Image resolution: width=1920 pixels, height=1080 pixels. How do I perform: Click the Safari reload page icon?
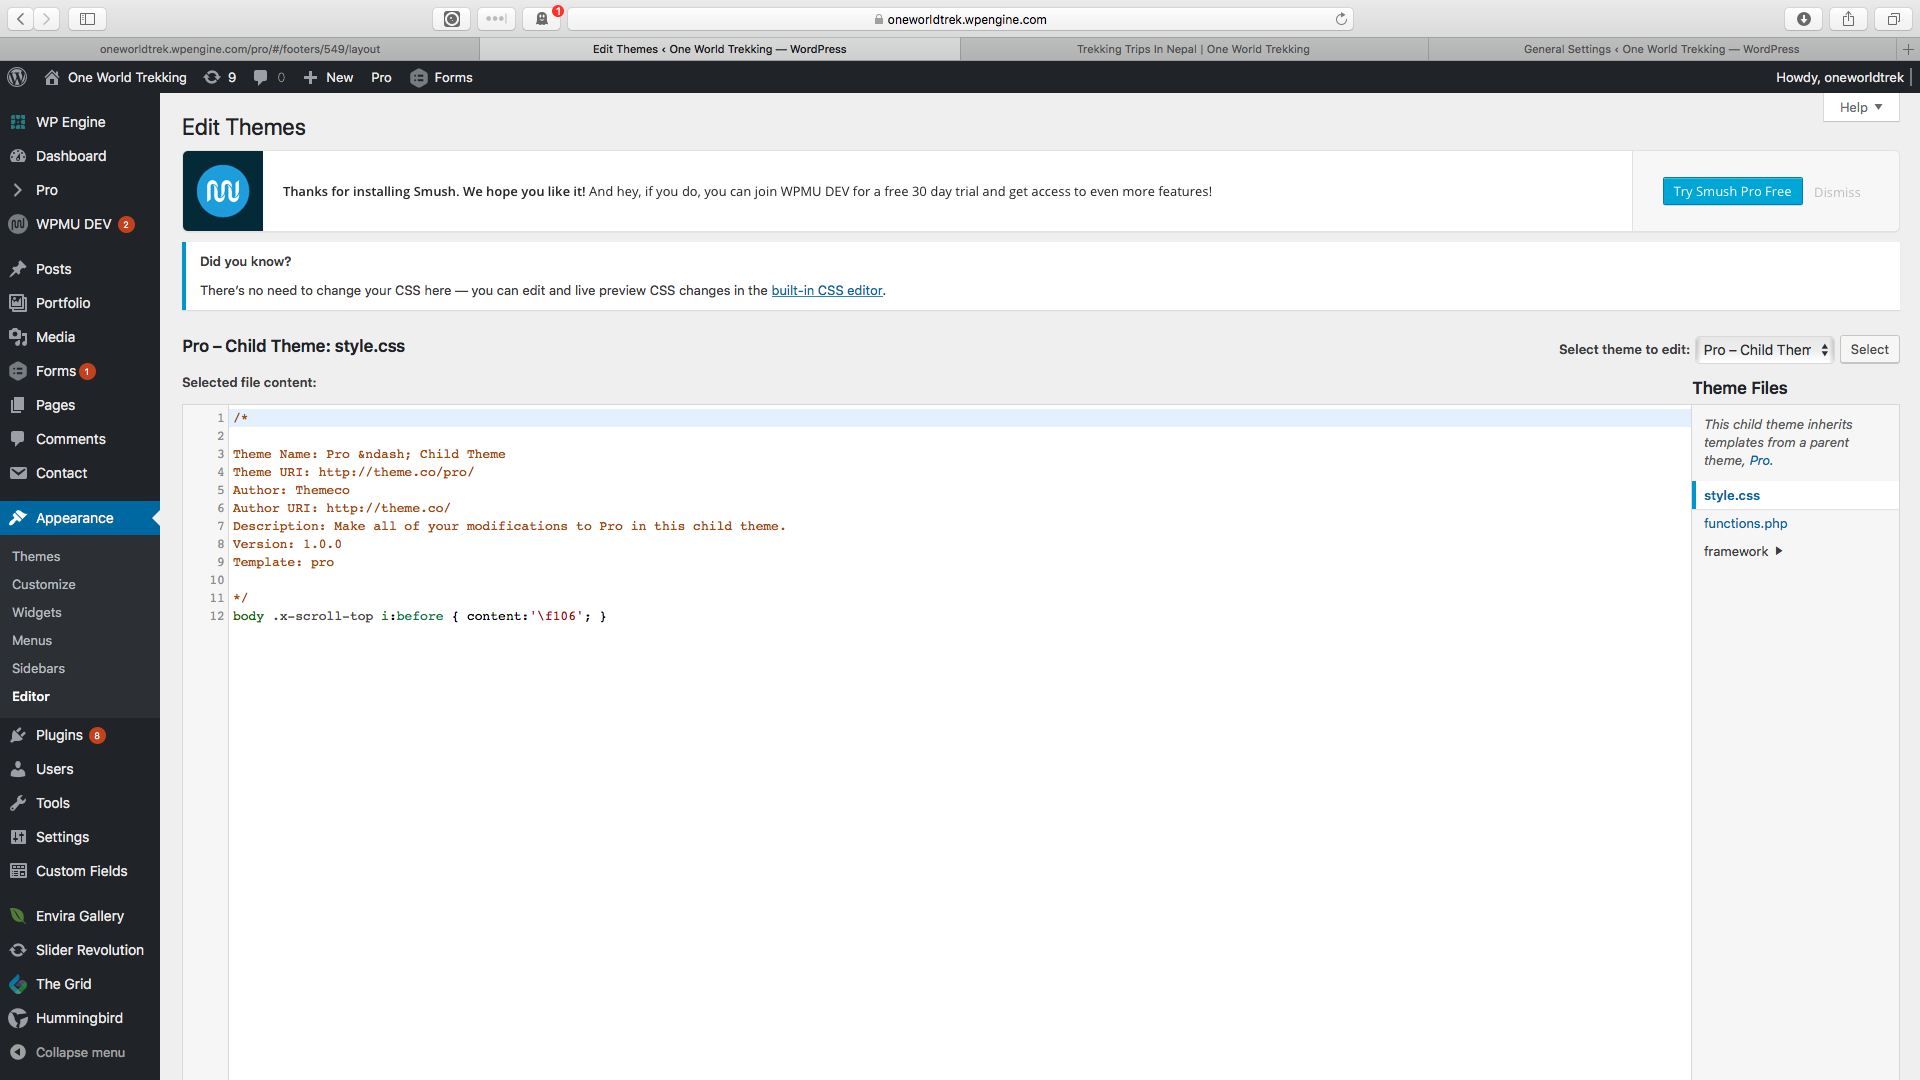pos(1341,19)
